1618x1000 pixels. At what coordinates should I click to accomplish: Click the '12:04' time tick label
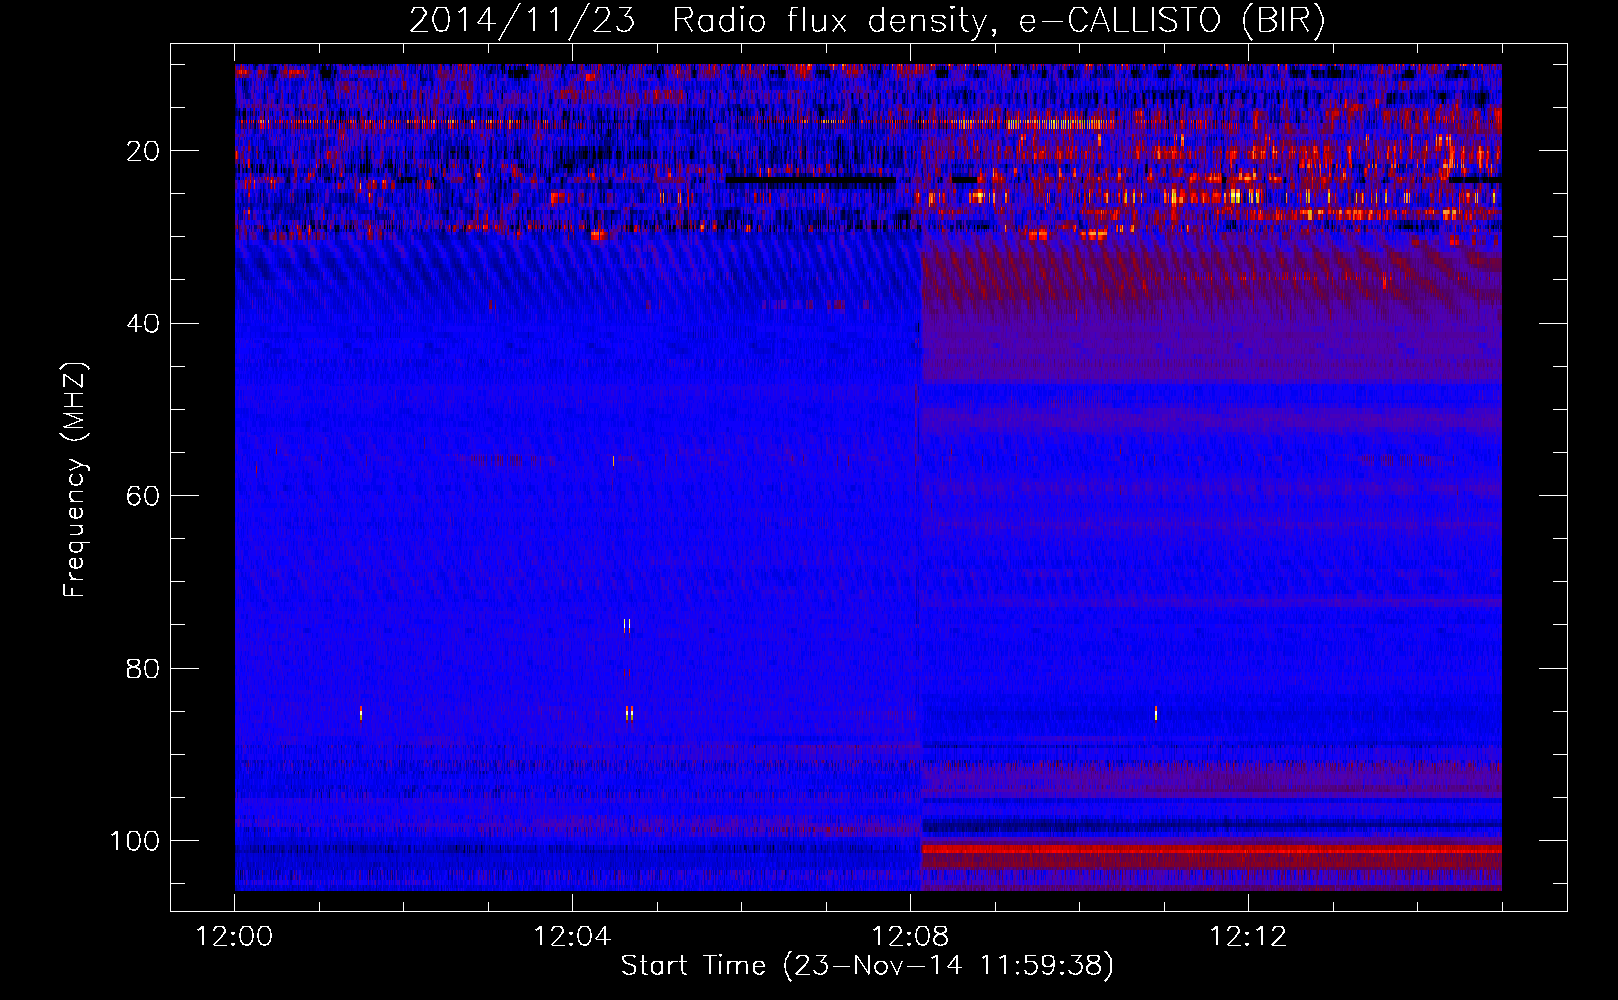[x=572, y=937]
